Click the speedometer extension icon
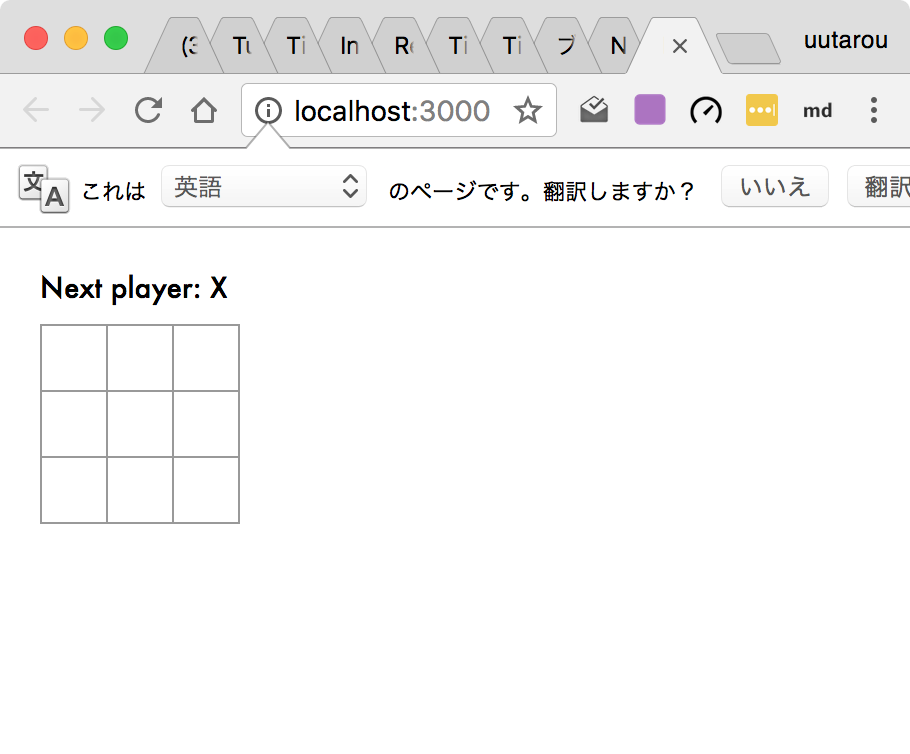 705,110
